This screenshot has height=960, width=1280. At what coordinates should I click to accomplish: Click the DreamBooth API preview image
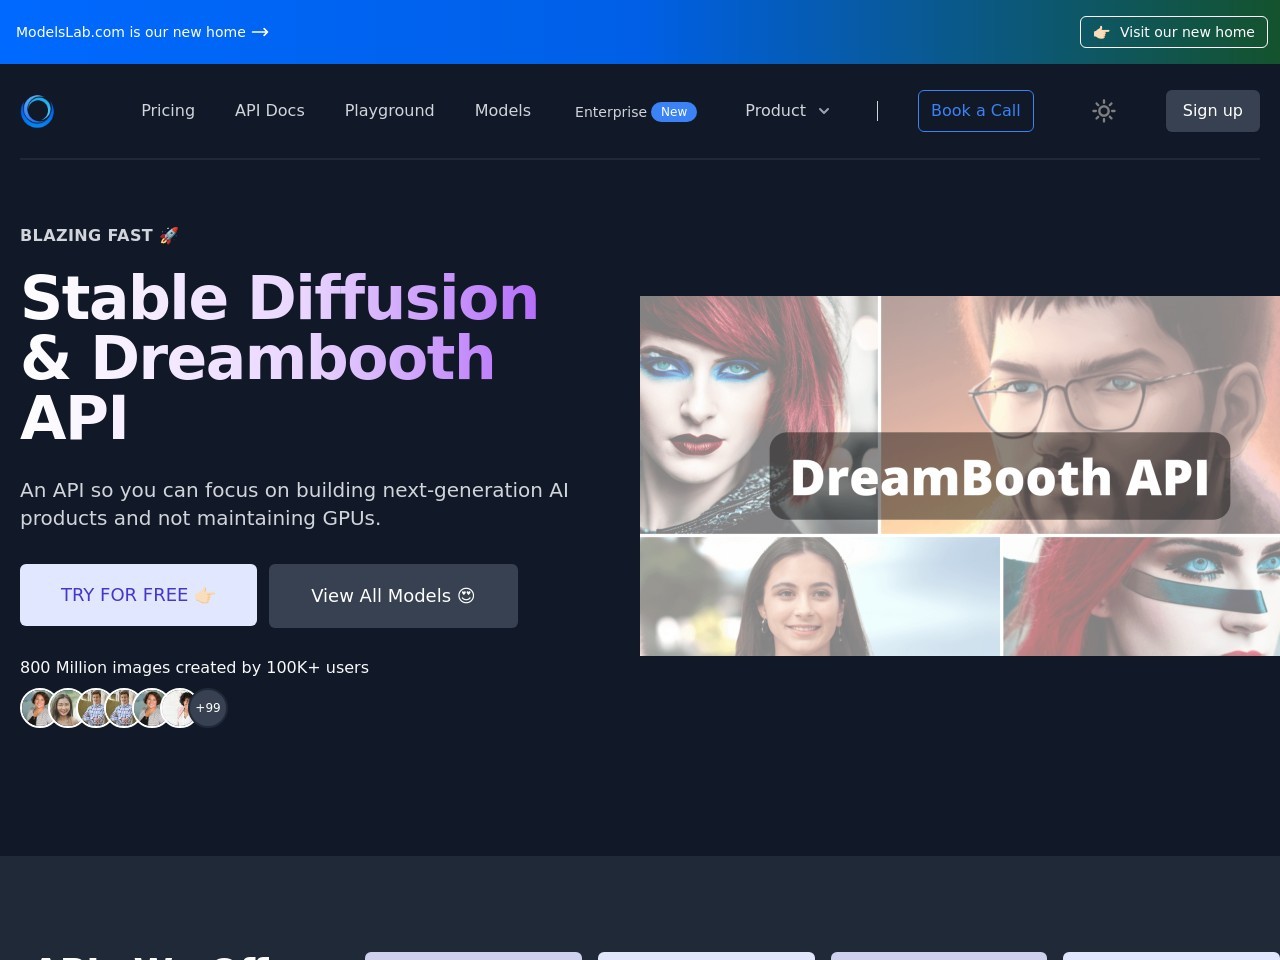960,476
